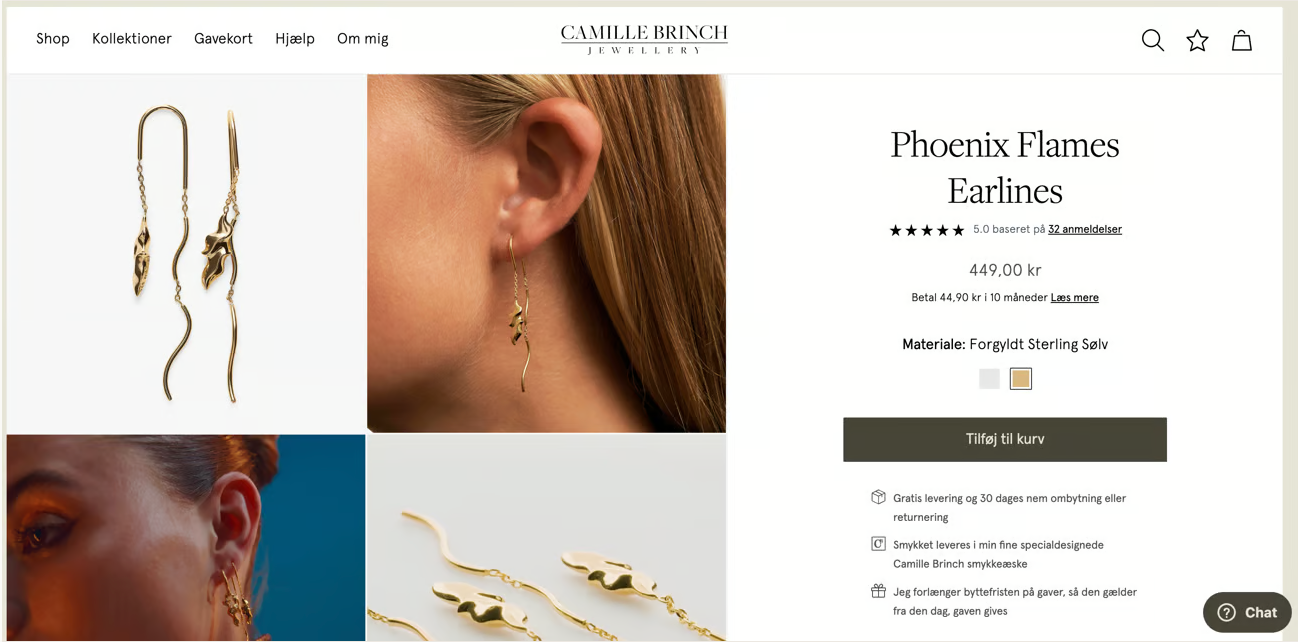Click the free delivery box icon
The height and width of the screenshot is (642, 1298).
pyautogui.click(x=878, y=497)
